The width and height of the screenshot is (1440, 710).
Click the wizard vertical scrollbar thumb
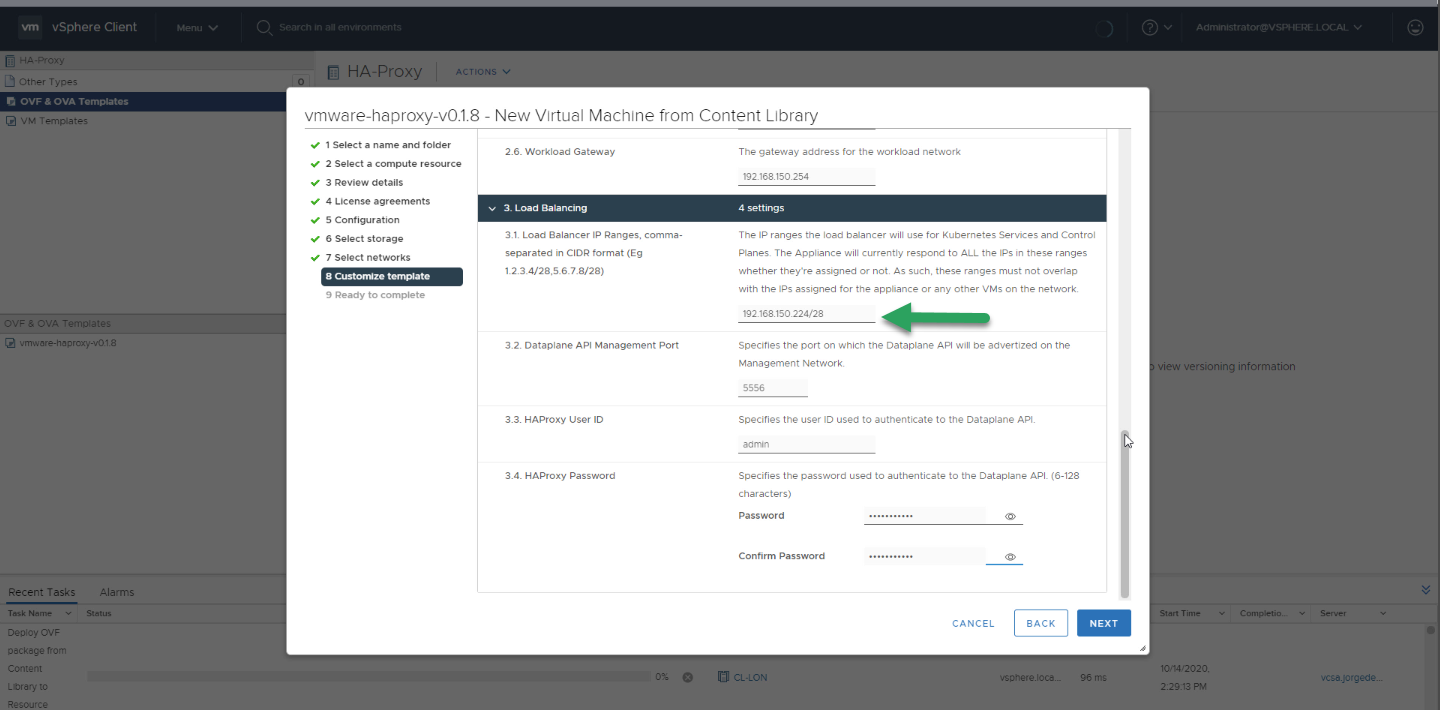(x=1125, y=513)
